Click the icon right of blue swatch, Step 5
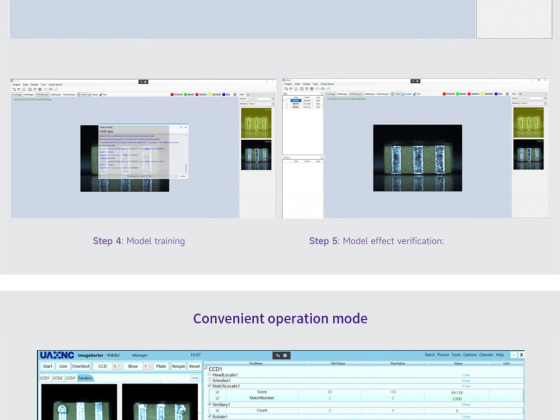The width and height of the screenshot is (560, 420). [x=507, y=94]
